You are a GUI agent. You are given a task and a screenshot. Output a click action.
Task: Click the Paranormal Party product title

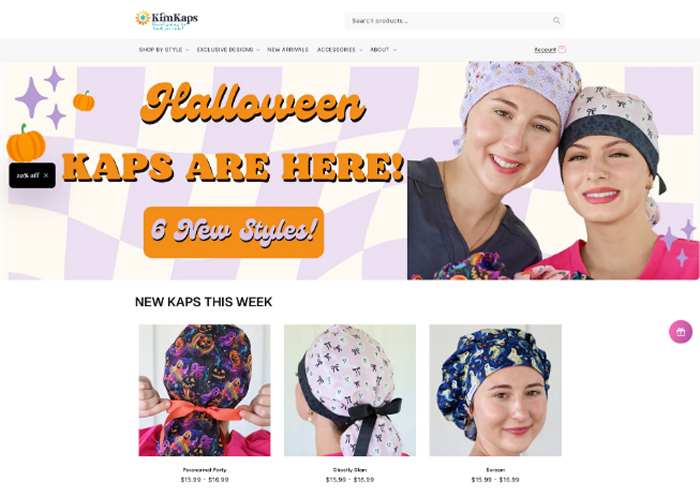tap(204, 470)
